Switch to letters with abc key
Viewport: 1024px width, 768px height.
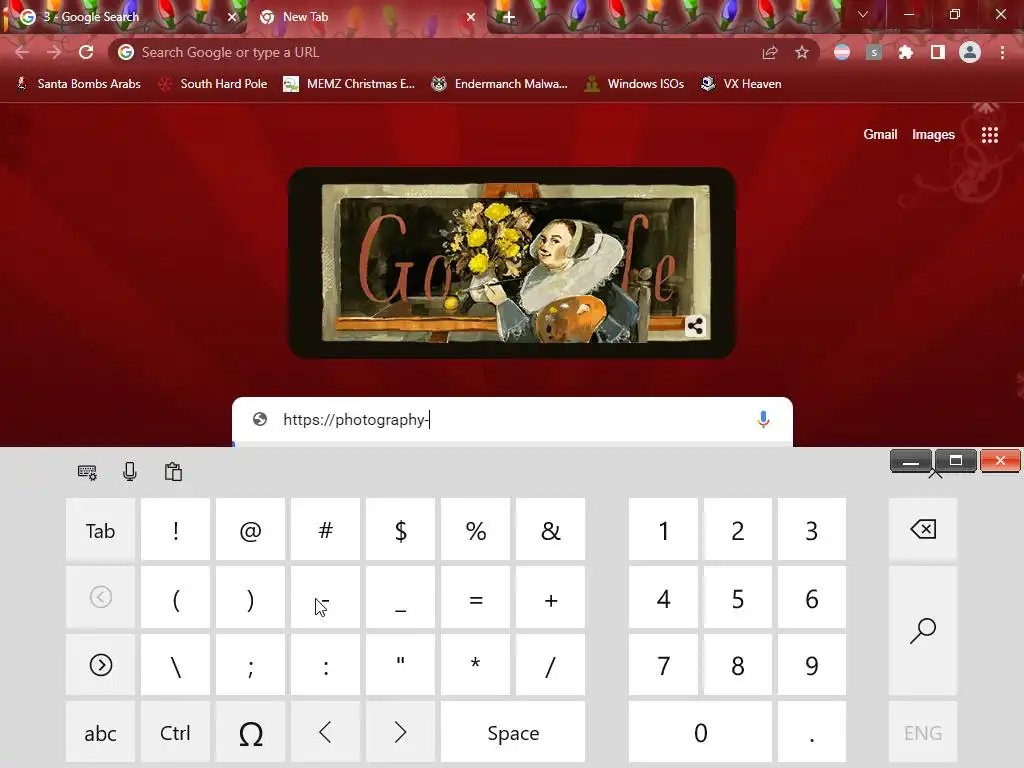click(101, 733)
